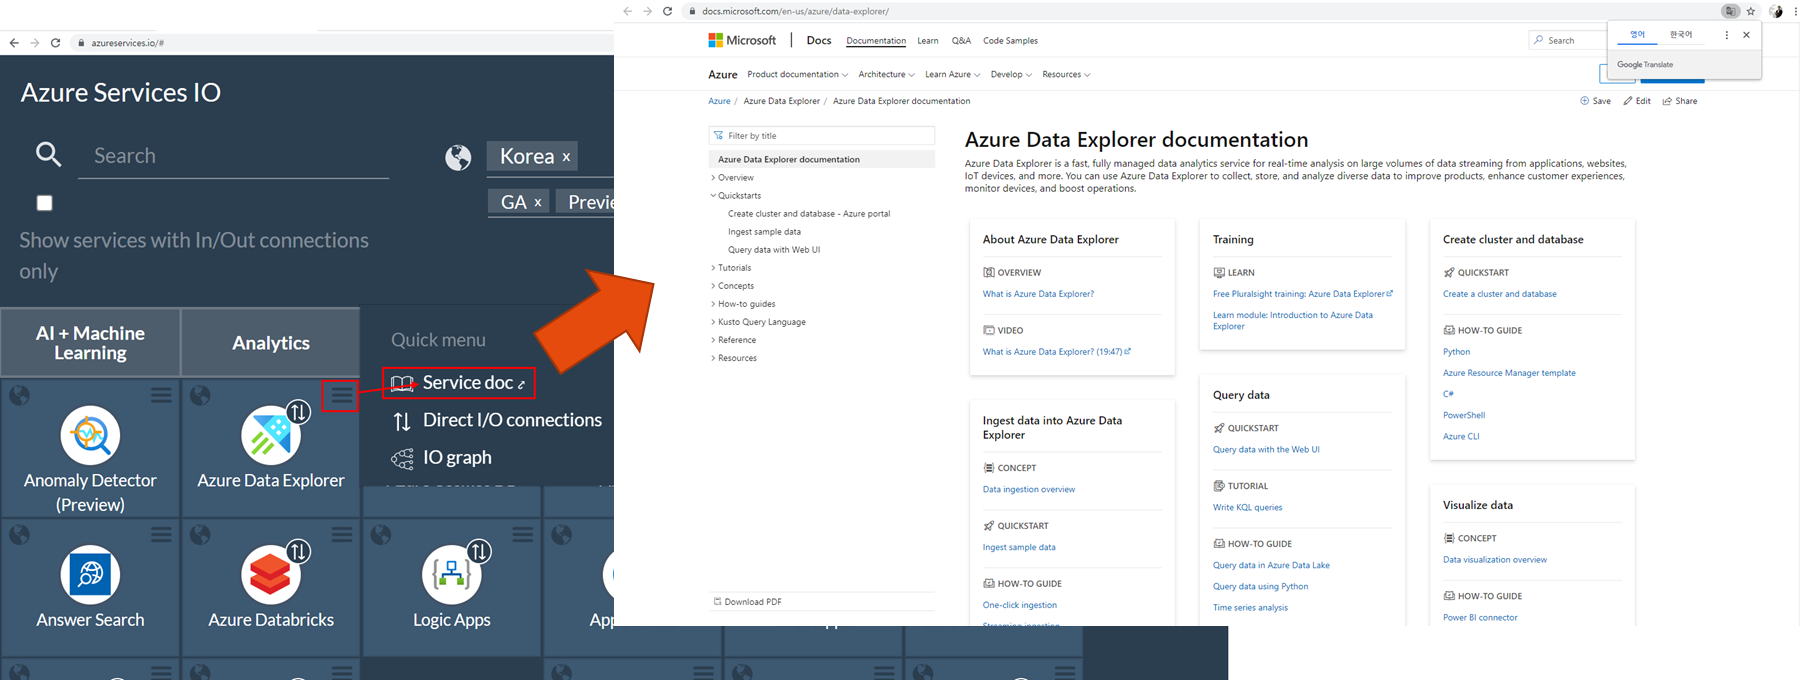1800x680 pixels.
Task: Click the Download PDF link
Action: click(x=747, y=602)
